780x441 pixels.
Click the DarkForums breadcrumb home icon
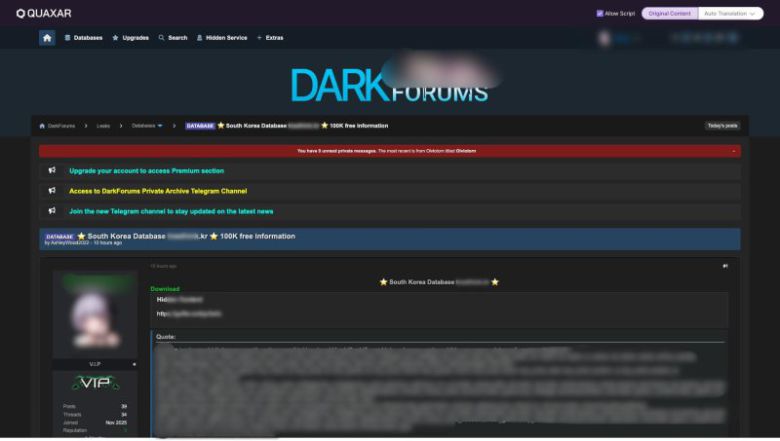(x=42, y=126)
